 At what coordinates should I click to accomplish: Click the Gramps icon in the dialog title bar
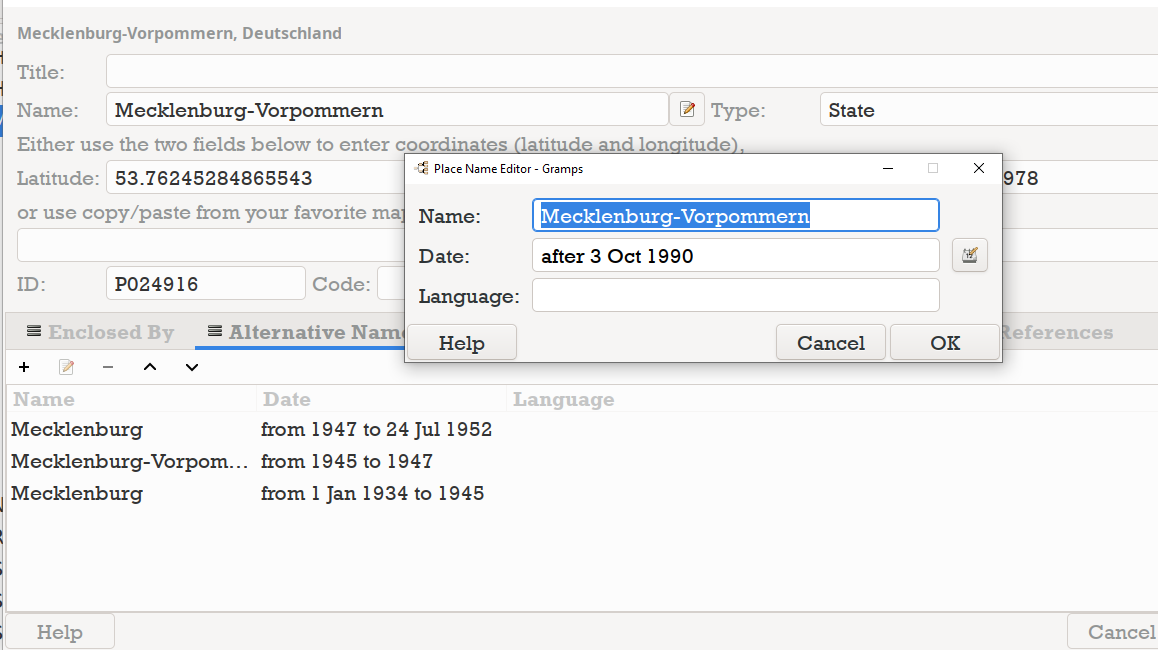(x=422, y=168)
